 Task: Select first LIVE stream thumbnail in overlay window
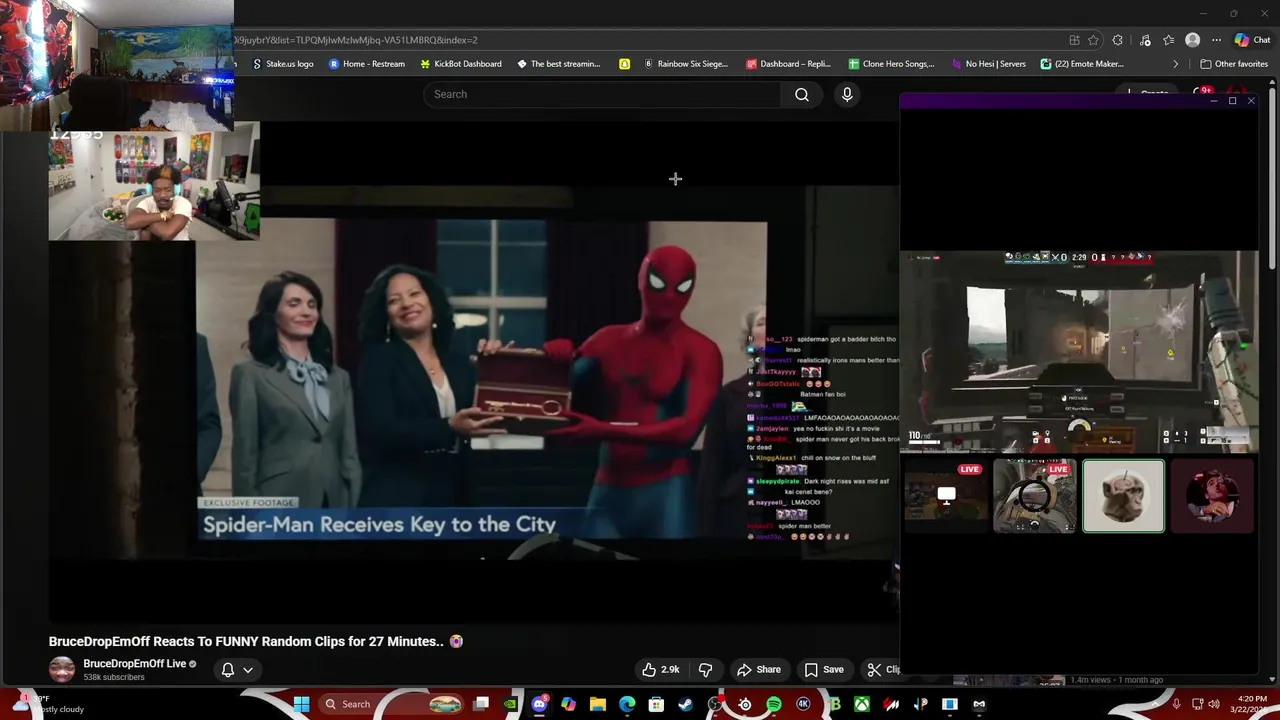pyautogui.click(x=945, y=496)
